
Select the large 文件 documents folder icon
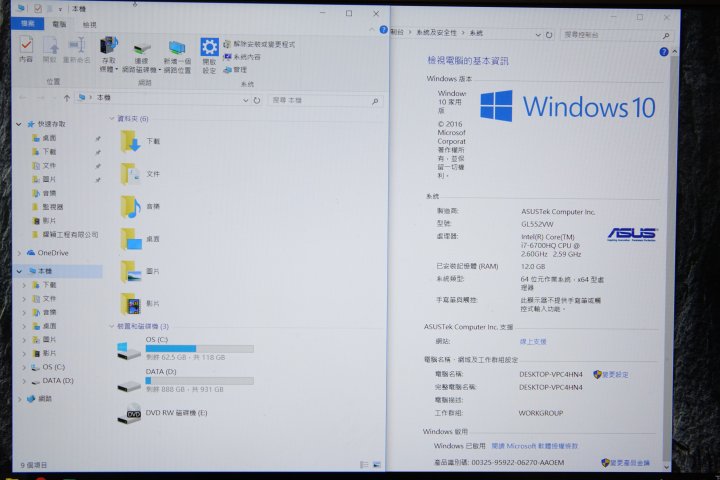tap(130, 174)
